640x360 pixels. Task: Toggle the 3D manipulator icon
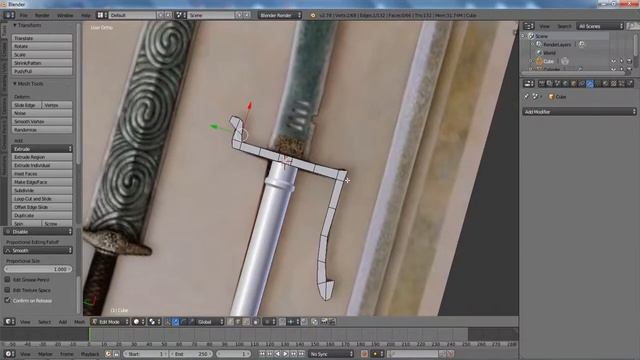(x=168, y=322)
